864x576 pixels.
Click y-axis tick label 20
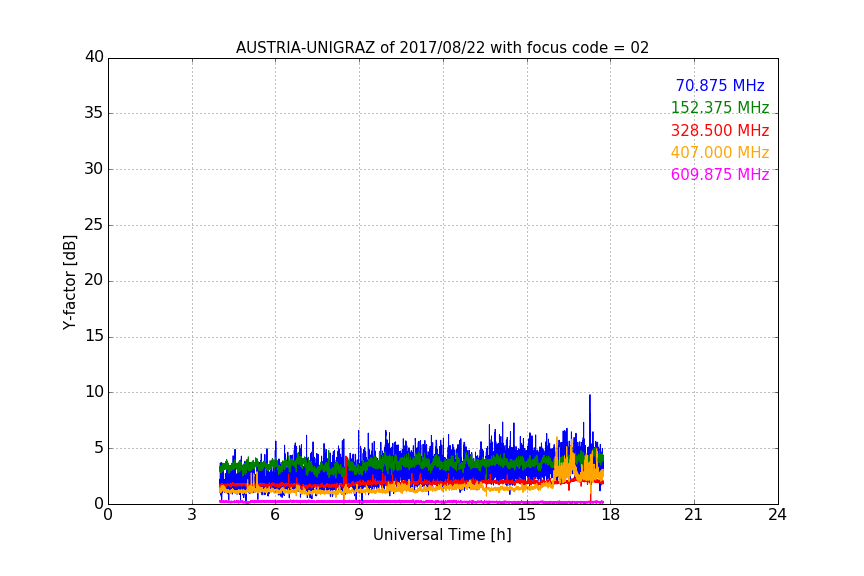click(94, 280)
